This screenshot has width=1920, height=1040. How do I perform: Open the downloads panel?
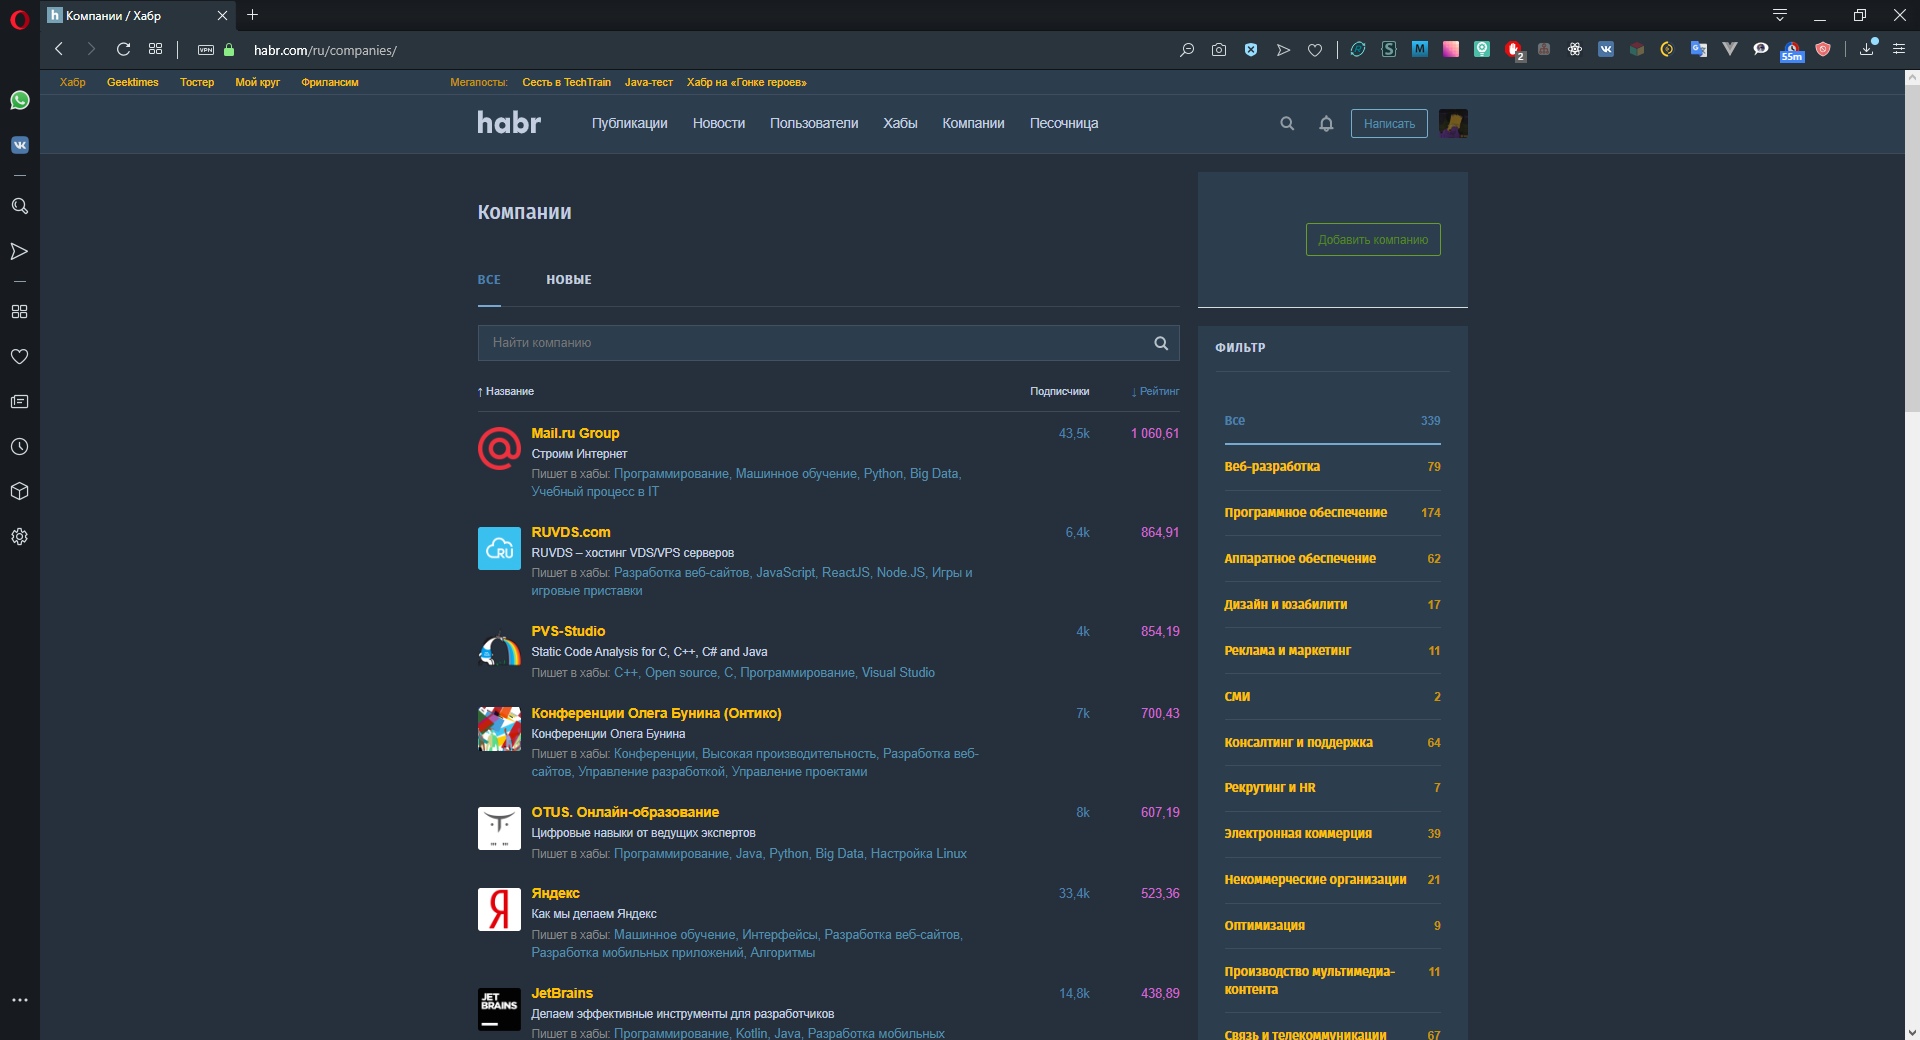[1867, 49]
